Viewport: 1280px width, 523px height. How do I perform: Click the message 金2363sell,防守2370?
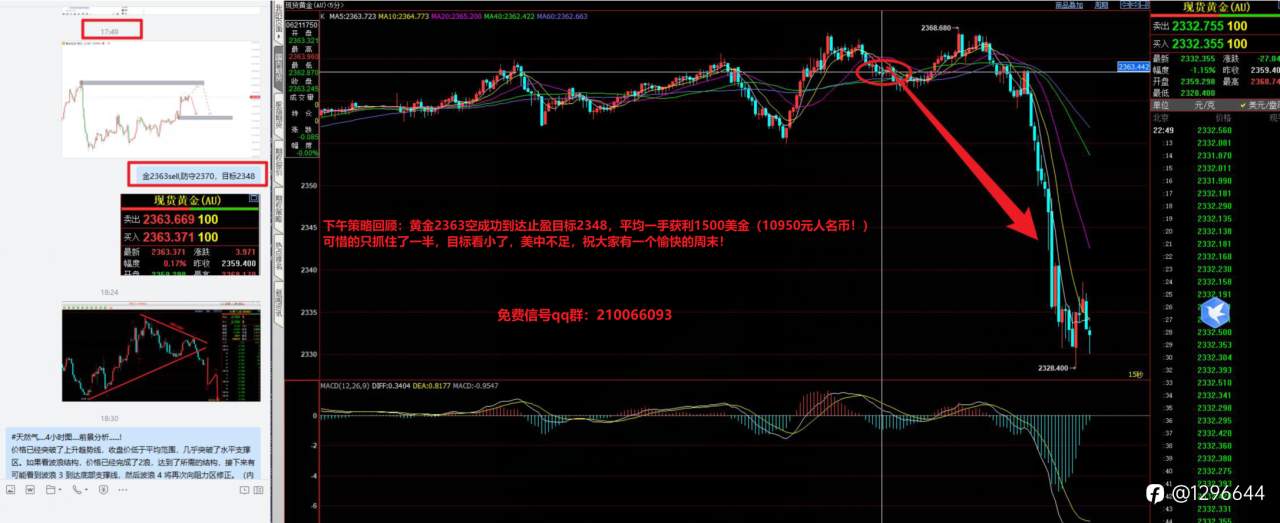pyautogui.click(x=198, y=175)
